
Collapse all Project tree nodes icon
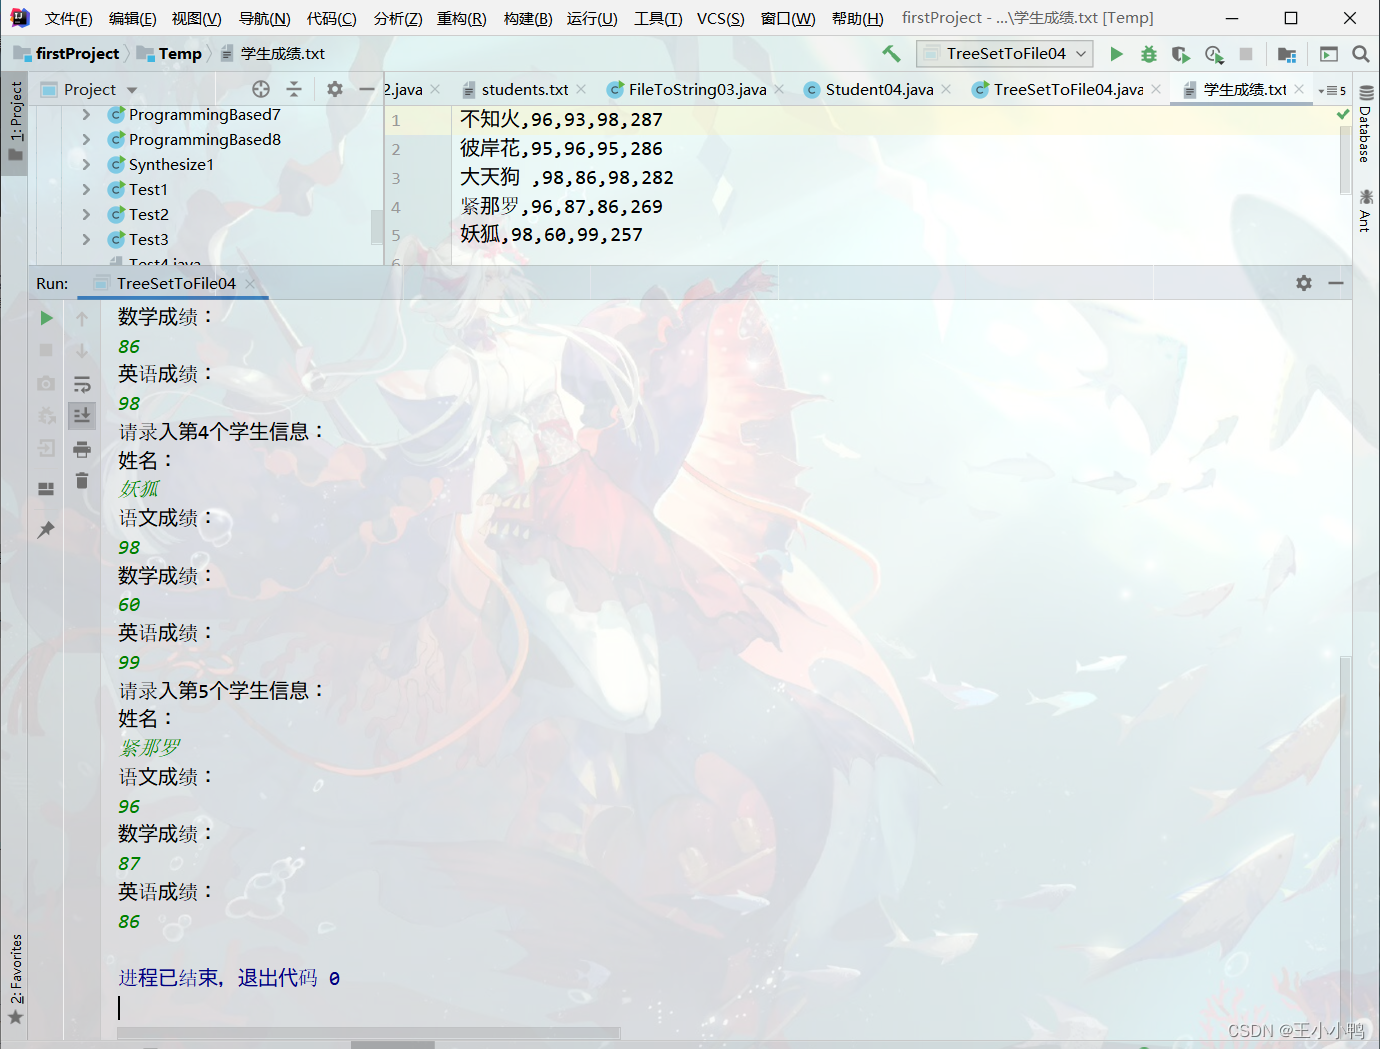[294, 89]
